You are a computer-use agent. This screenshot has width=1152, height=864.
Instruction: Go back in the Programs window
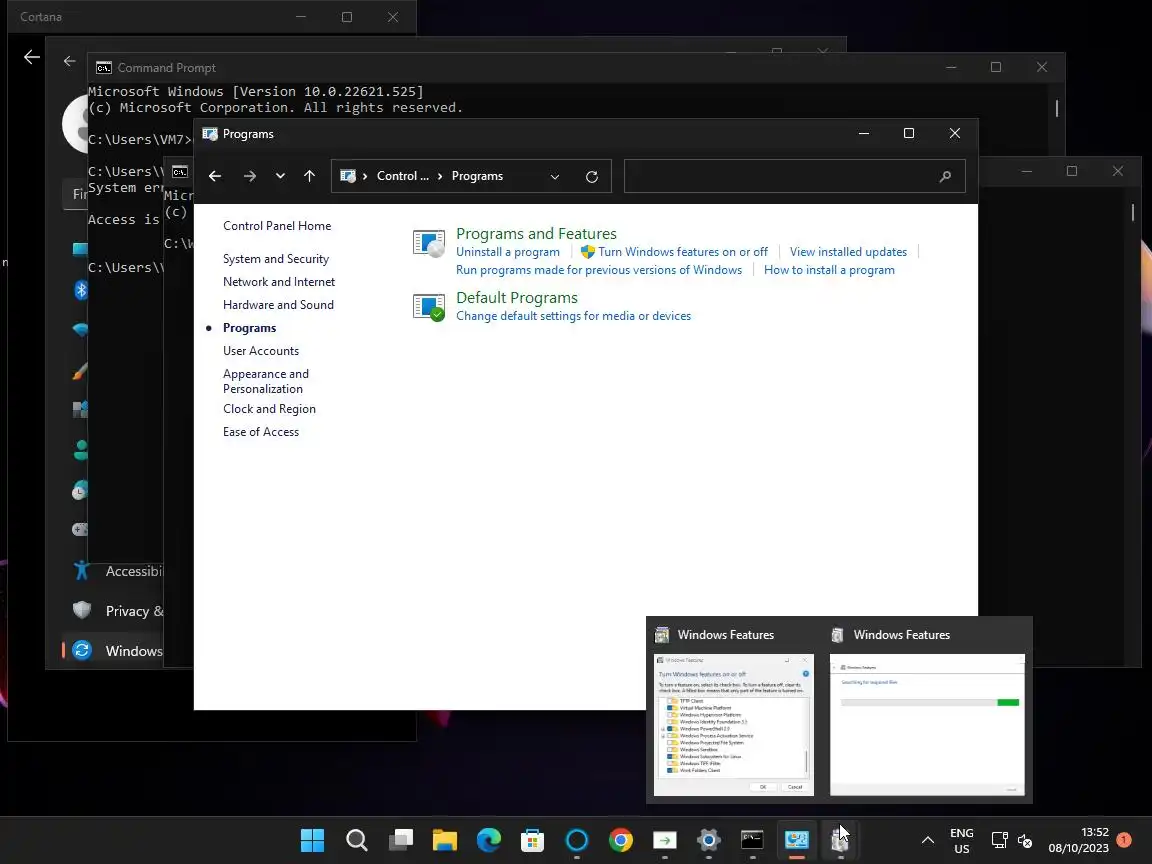point(215,176)
